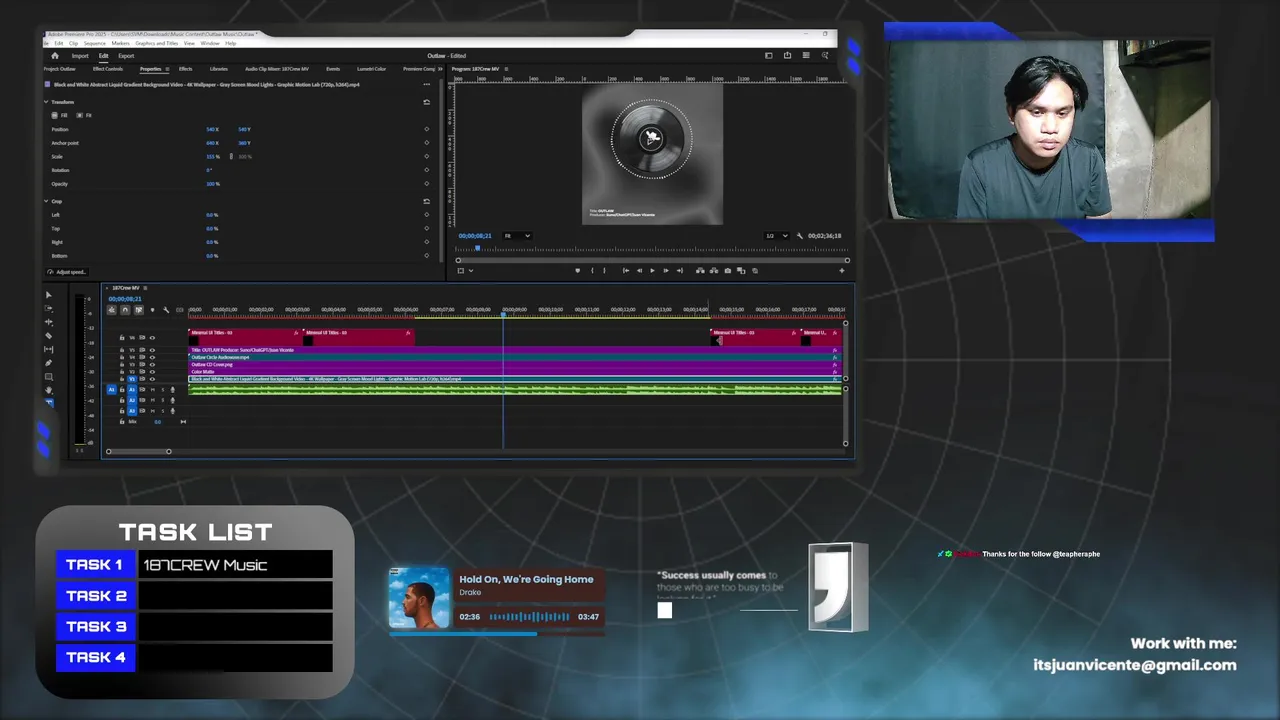Select the Selection tool arrow
Image resolution: width=1280 pixels, height=720 pixels.
[49, 295]
